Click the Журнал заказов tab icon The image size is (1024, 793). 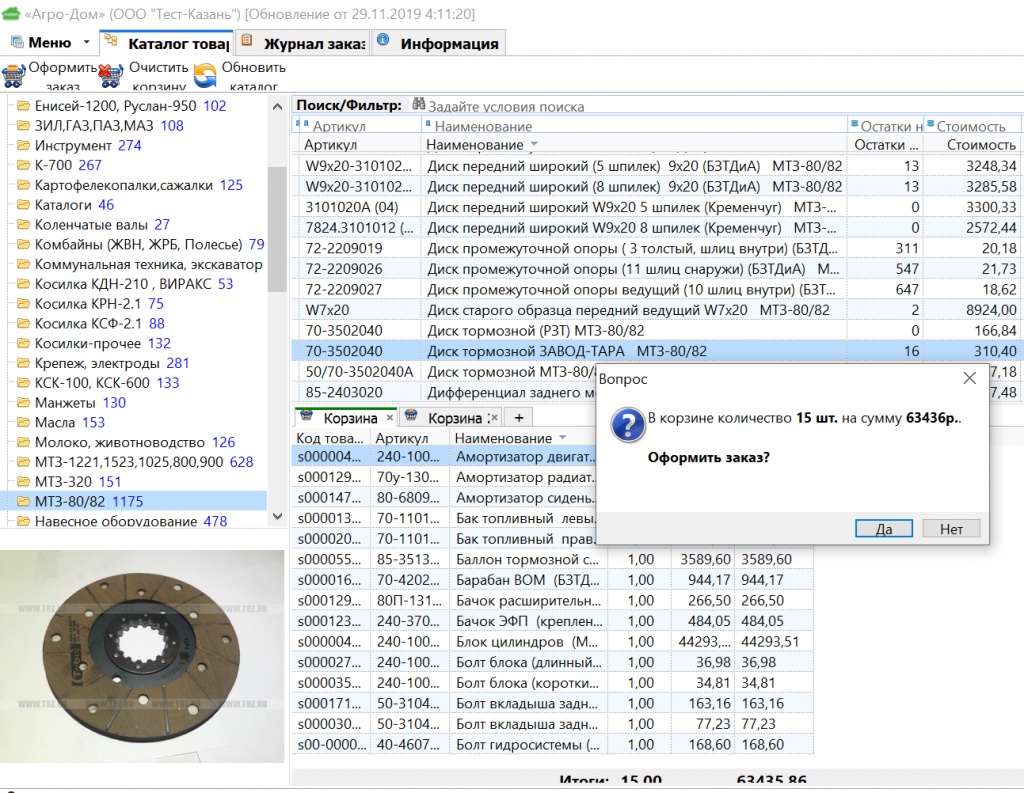click(247, 40)
